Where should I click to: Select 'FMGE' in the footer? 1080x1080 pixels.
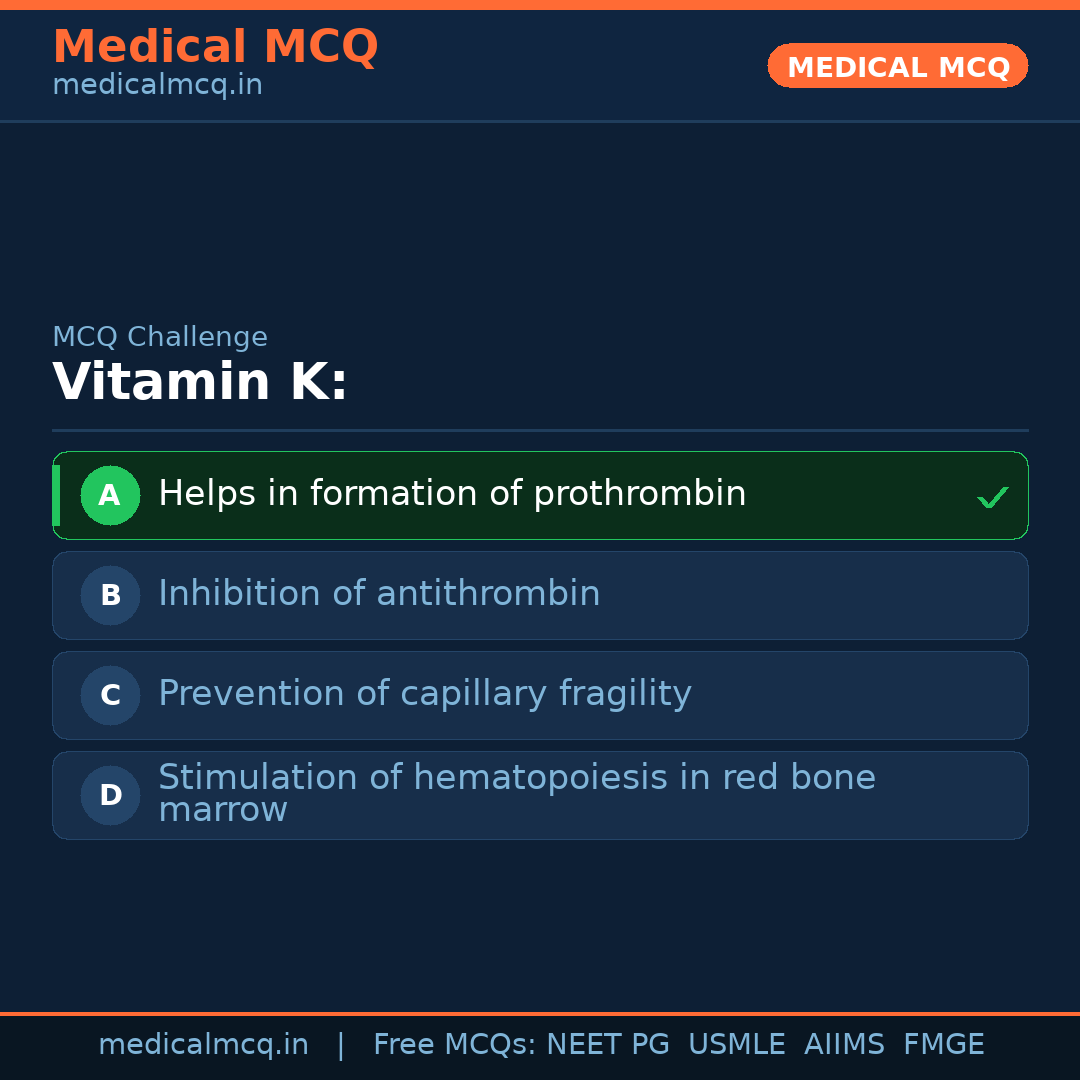(x=943, y=1045)
